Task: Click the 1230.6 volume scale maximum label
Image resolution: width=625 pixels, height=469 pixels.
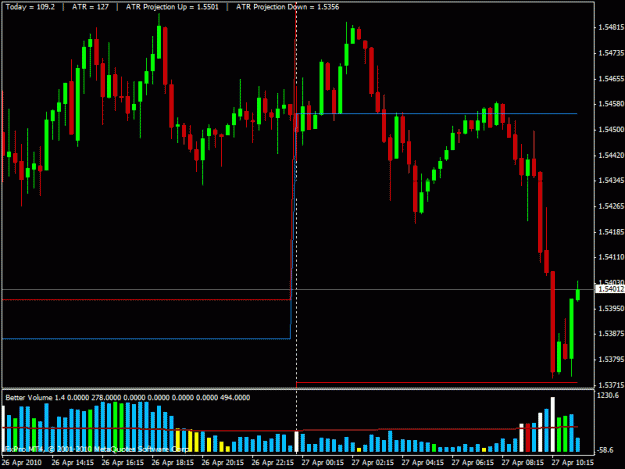Action: tap(608, 395)
